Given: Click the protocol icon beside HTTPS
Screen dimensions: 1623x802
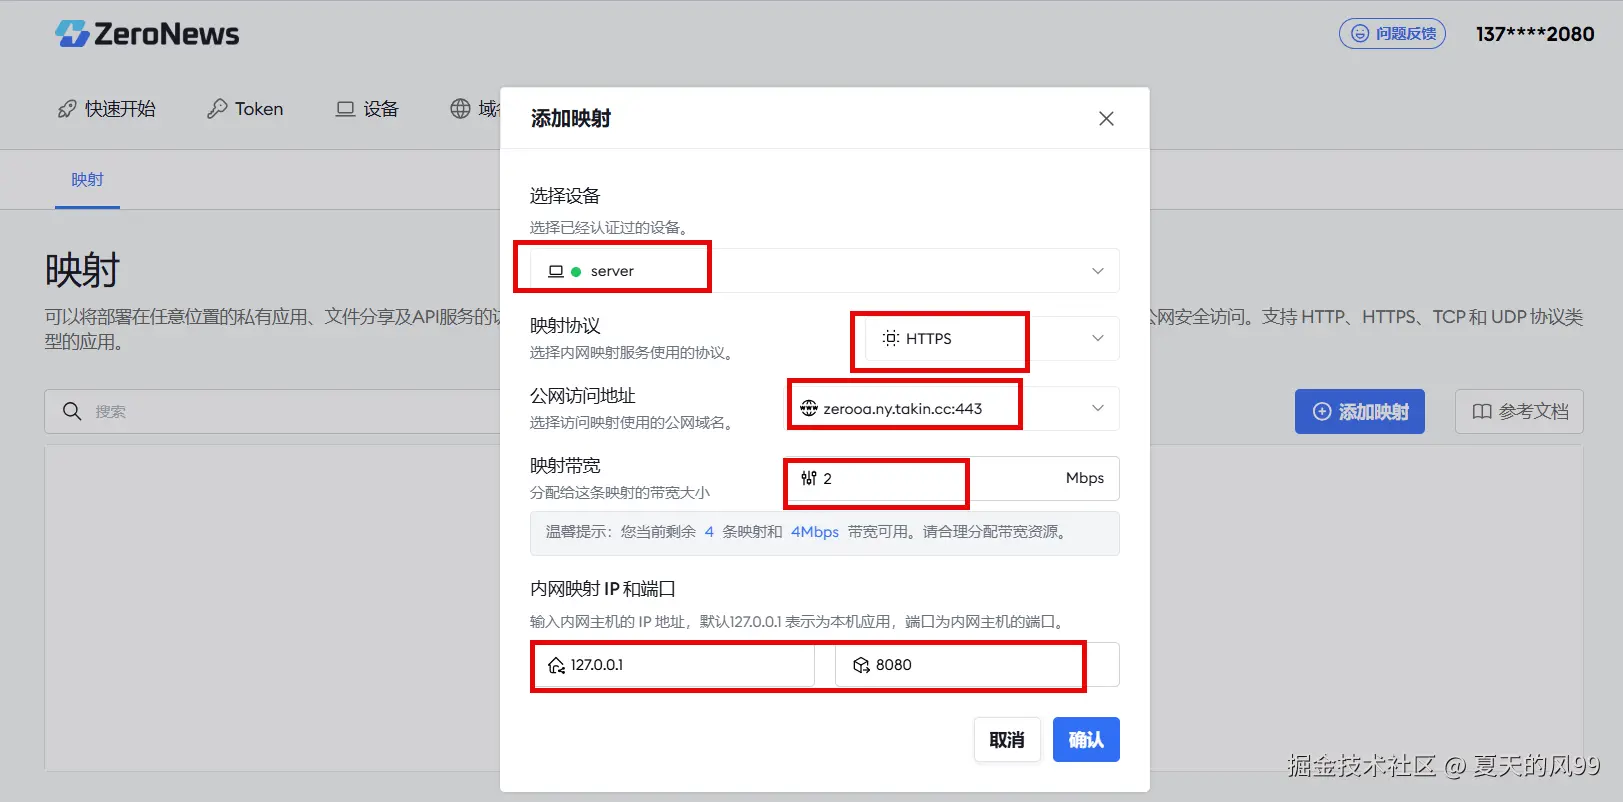Looking at the screenshot, I should 891,338.
